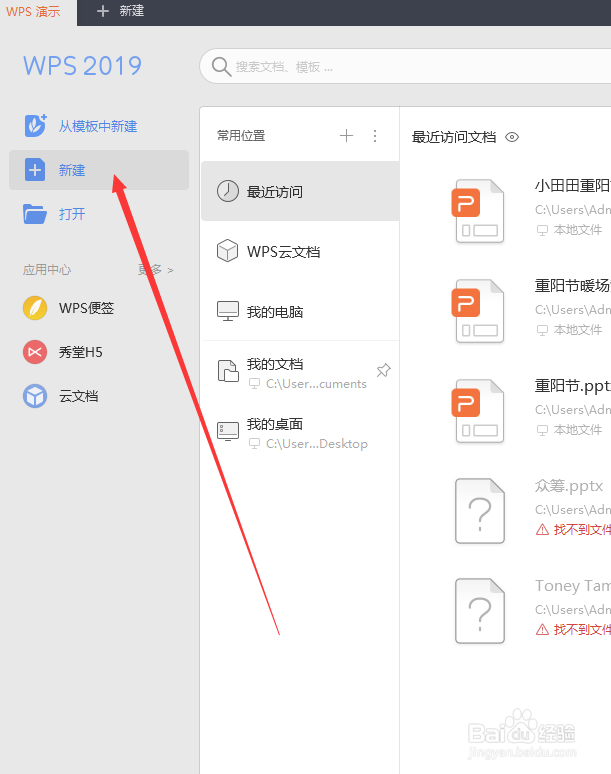Click the WPS云文档 cube outline icon

pyautogui.click(x=228, y=251)
